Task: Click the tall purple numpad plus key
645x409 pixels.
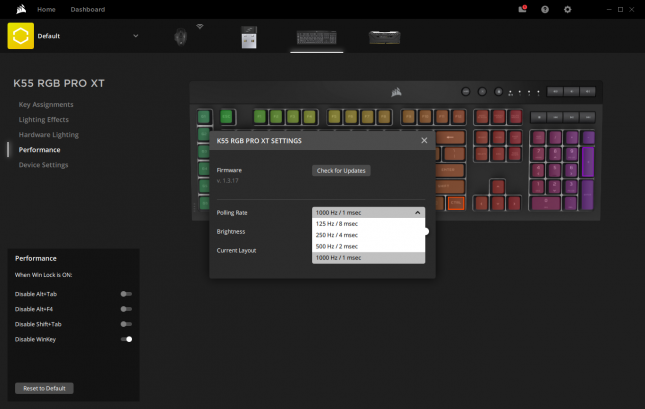Action: coord(588,162)
